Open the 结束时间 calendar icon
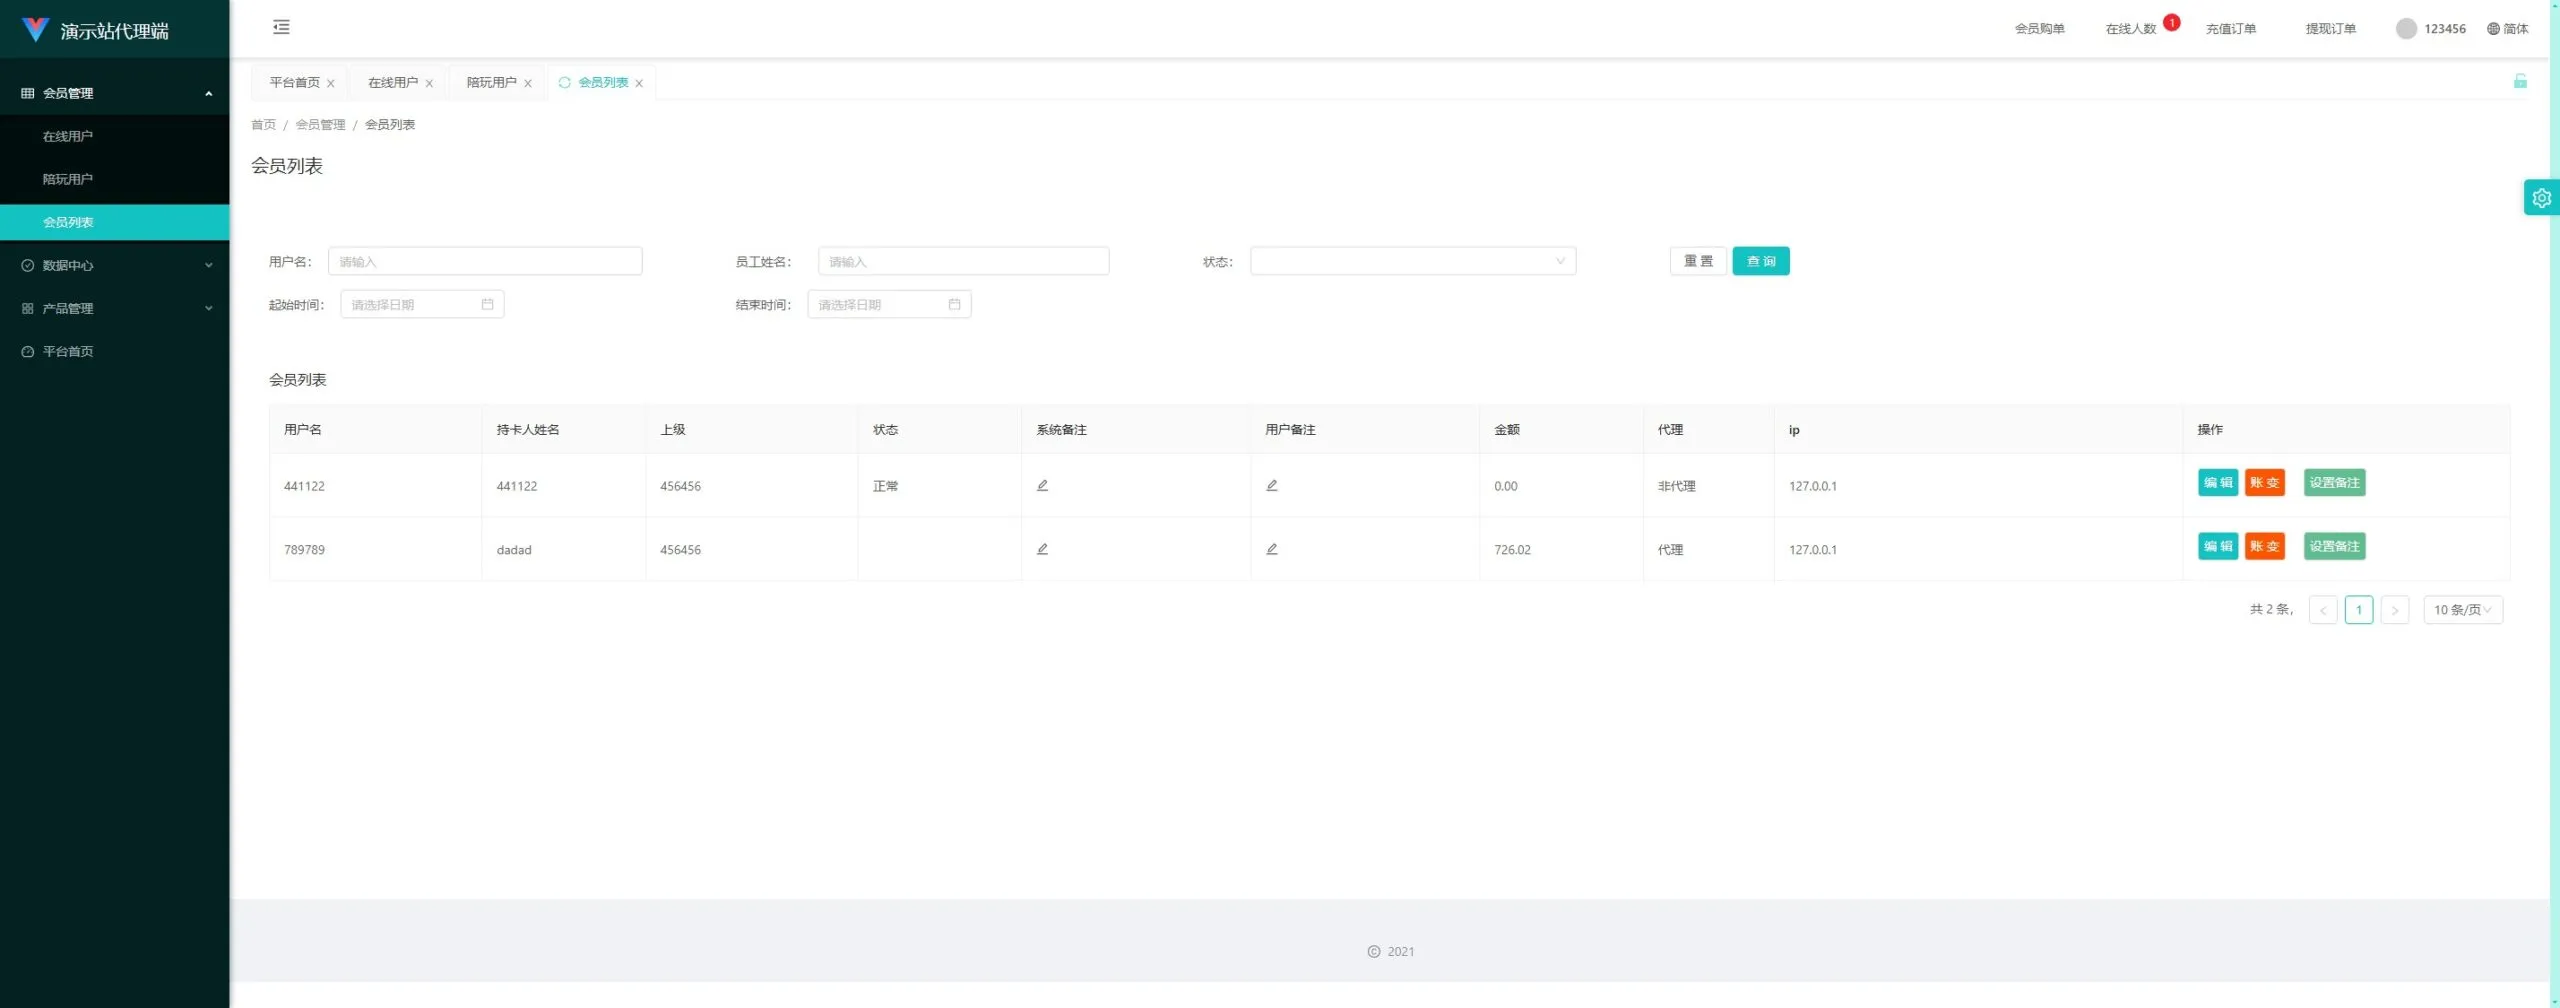 [x=954, y=304]
